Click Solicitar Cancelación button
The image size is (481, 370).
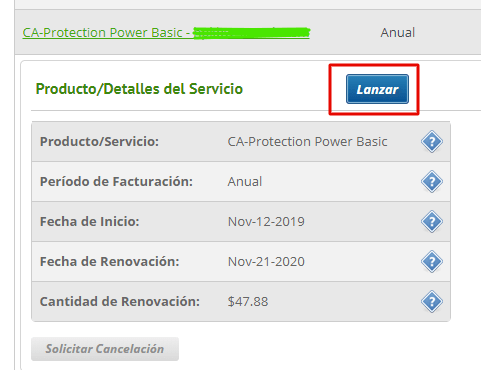tap(105, 349)
